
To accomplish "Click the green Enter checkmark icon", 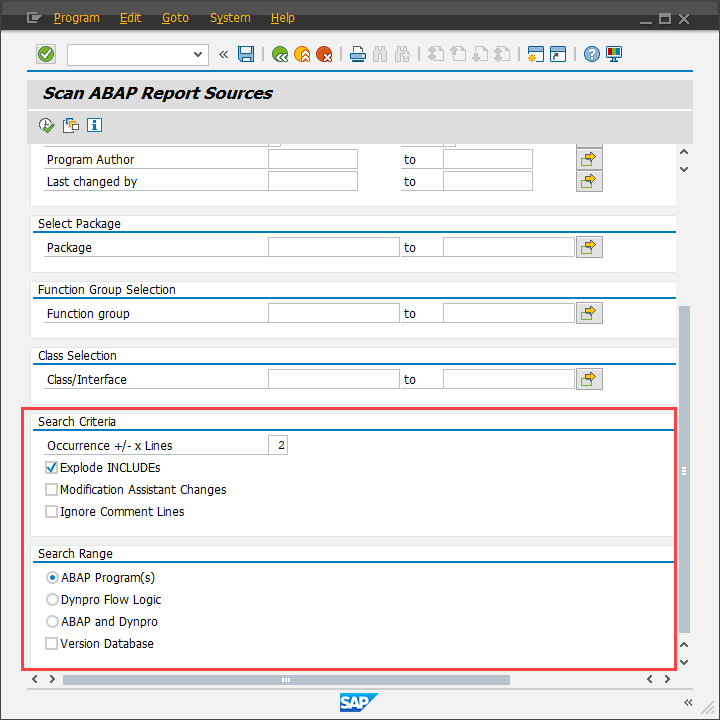I will click(x=46, y=55).
